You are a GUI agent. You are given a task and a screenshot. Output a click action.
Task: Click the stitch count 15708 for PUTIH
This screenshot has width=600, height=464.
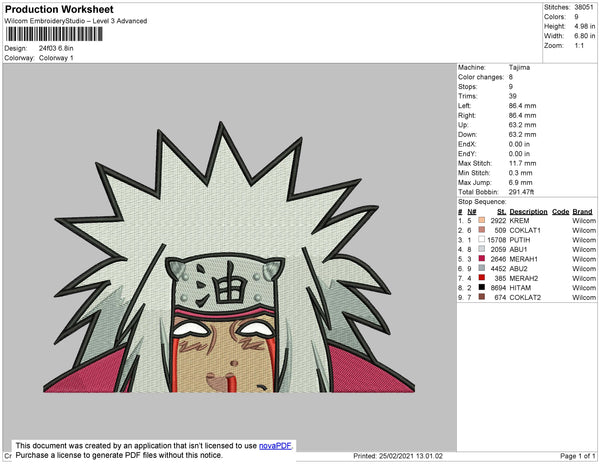(497, 240)
